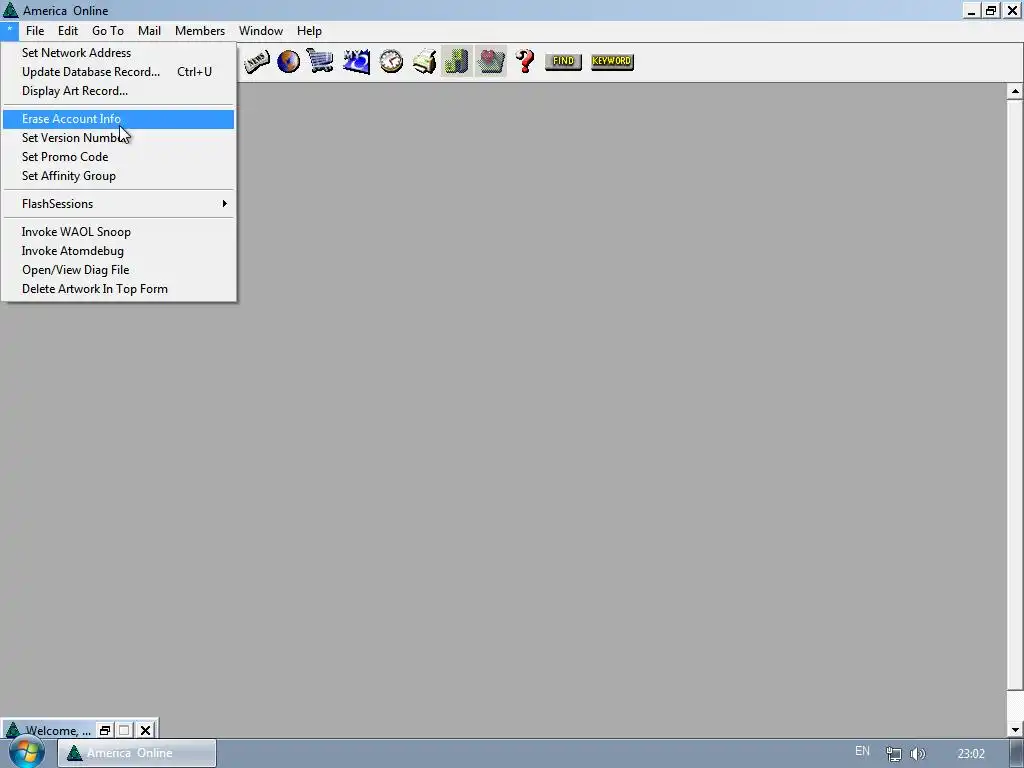Choose Invoke WAOL Snoop
The width and height of the screenshot is (1024, 768).
coord(118,232)
